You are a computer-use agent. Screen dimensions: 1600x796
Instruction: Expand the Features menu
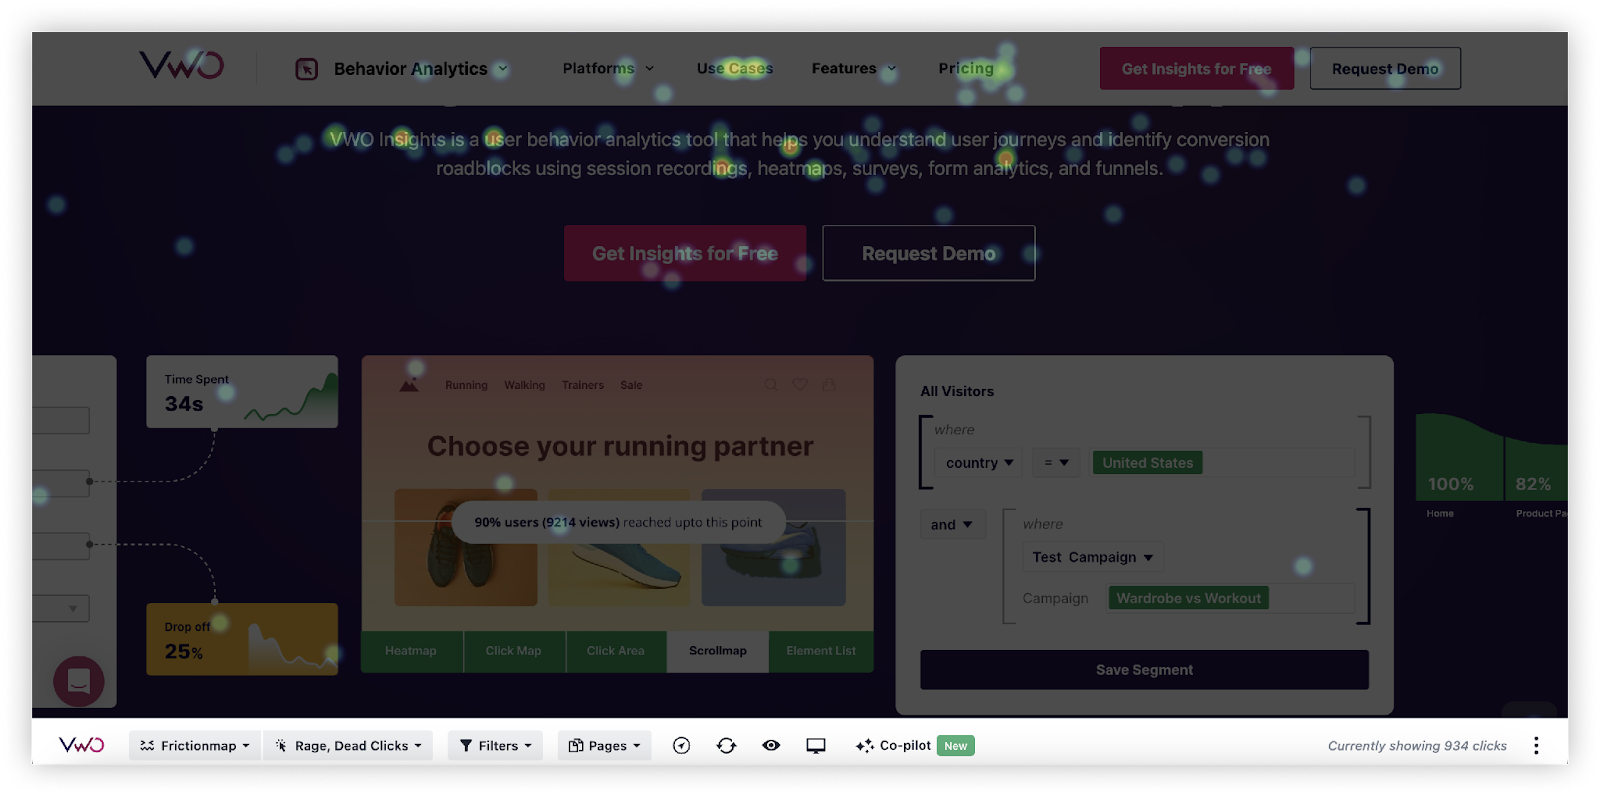[x=854, y=68]
